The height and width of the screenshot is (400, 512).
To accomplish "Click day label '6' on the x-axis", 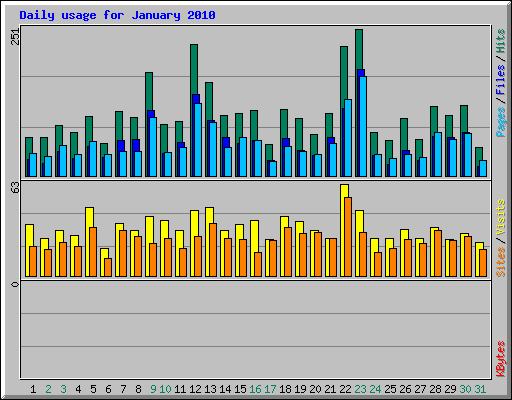I will pos(108,389).
